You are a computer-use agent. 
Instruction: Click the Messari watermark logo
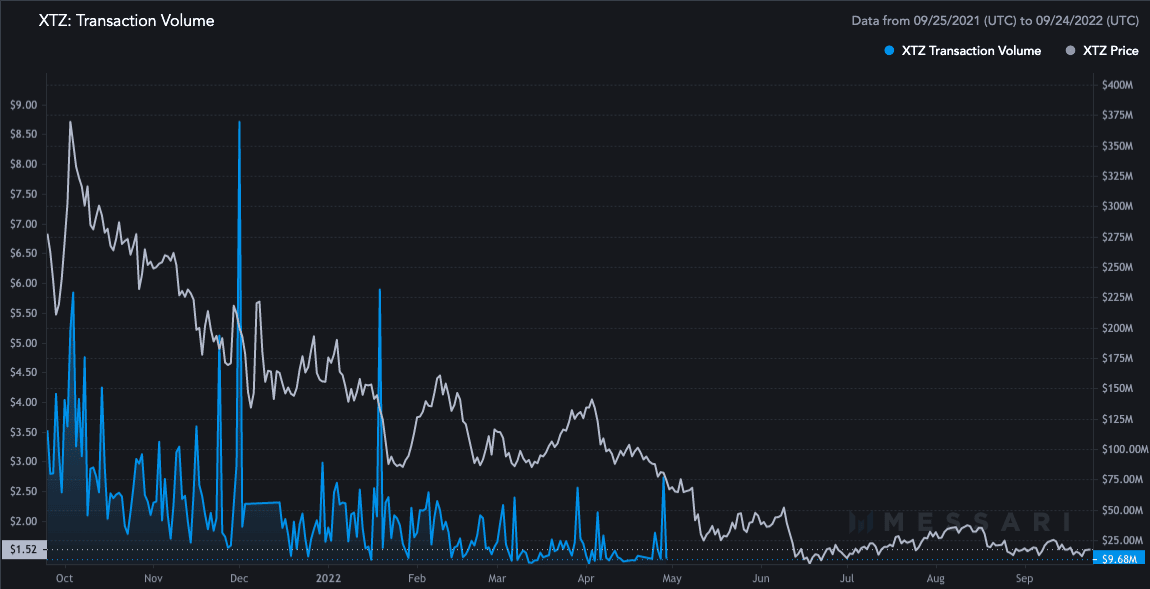958,521
